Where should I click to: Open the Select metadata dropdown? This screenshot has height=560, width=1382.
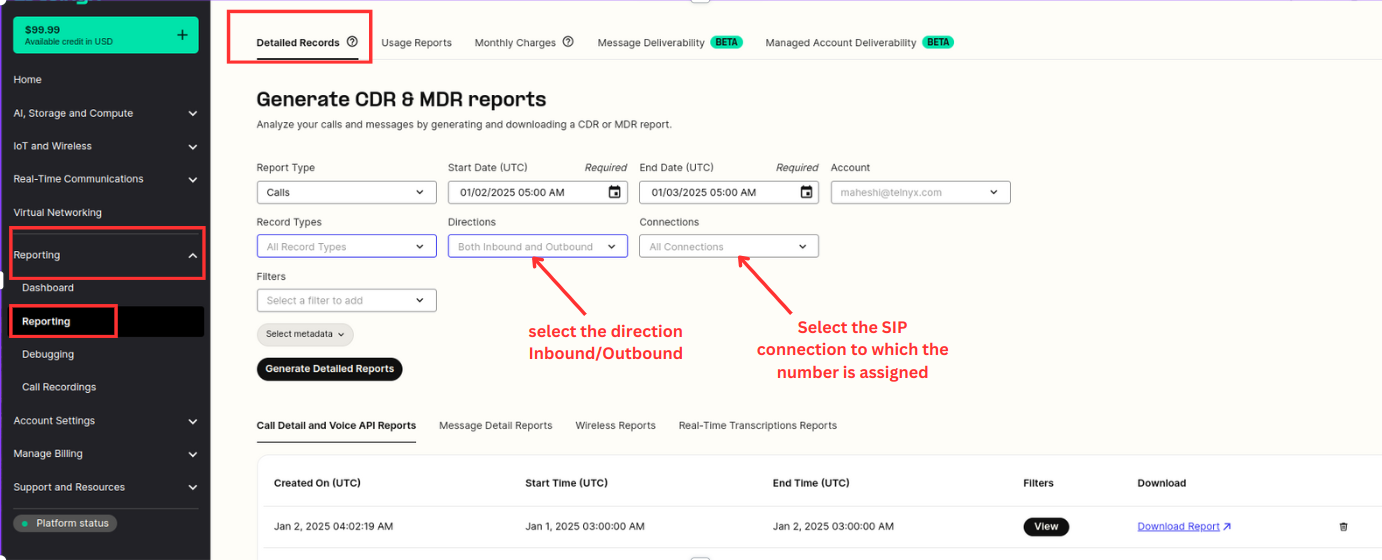pyautogui.click(x=305, y=334)
